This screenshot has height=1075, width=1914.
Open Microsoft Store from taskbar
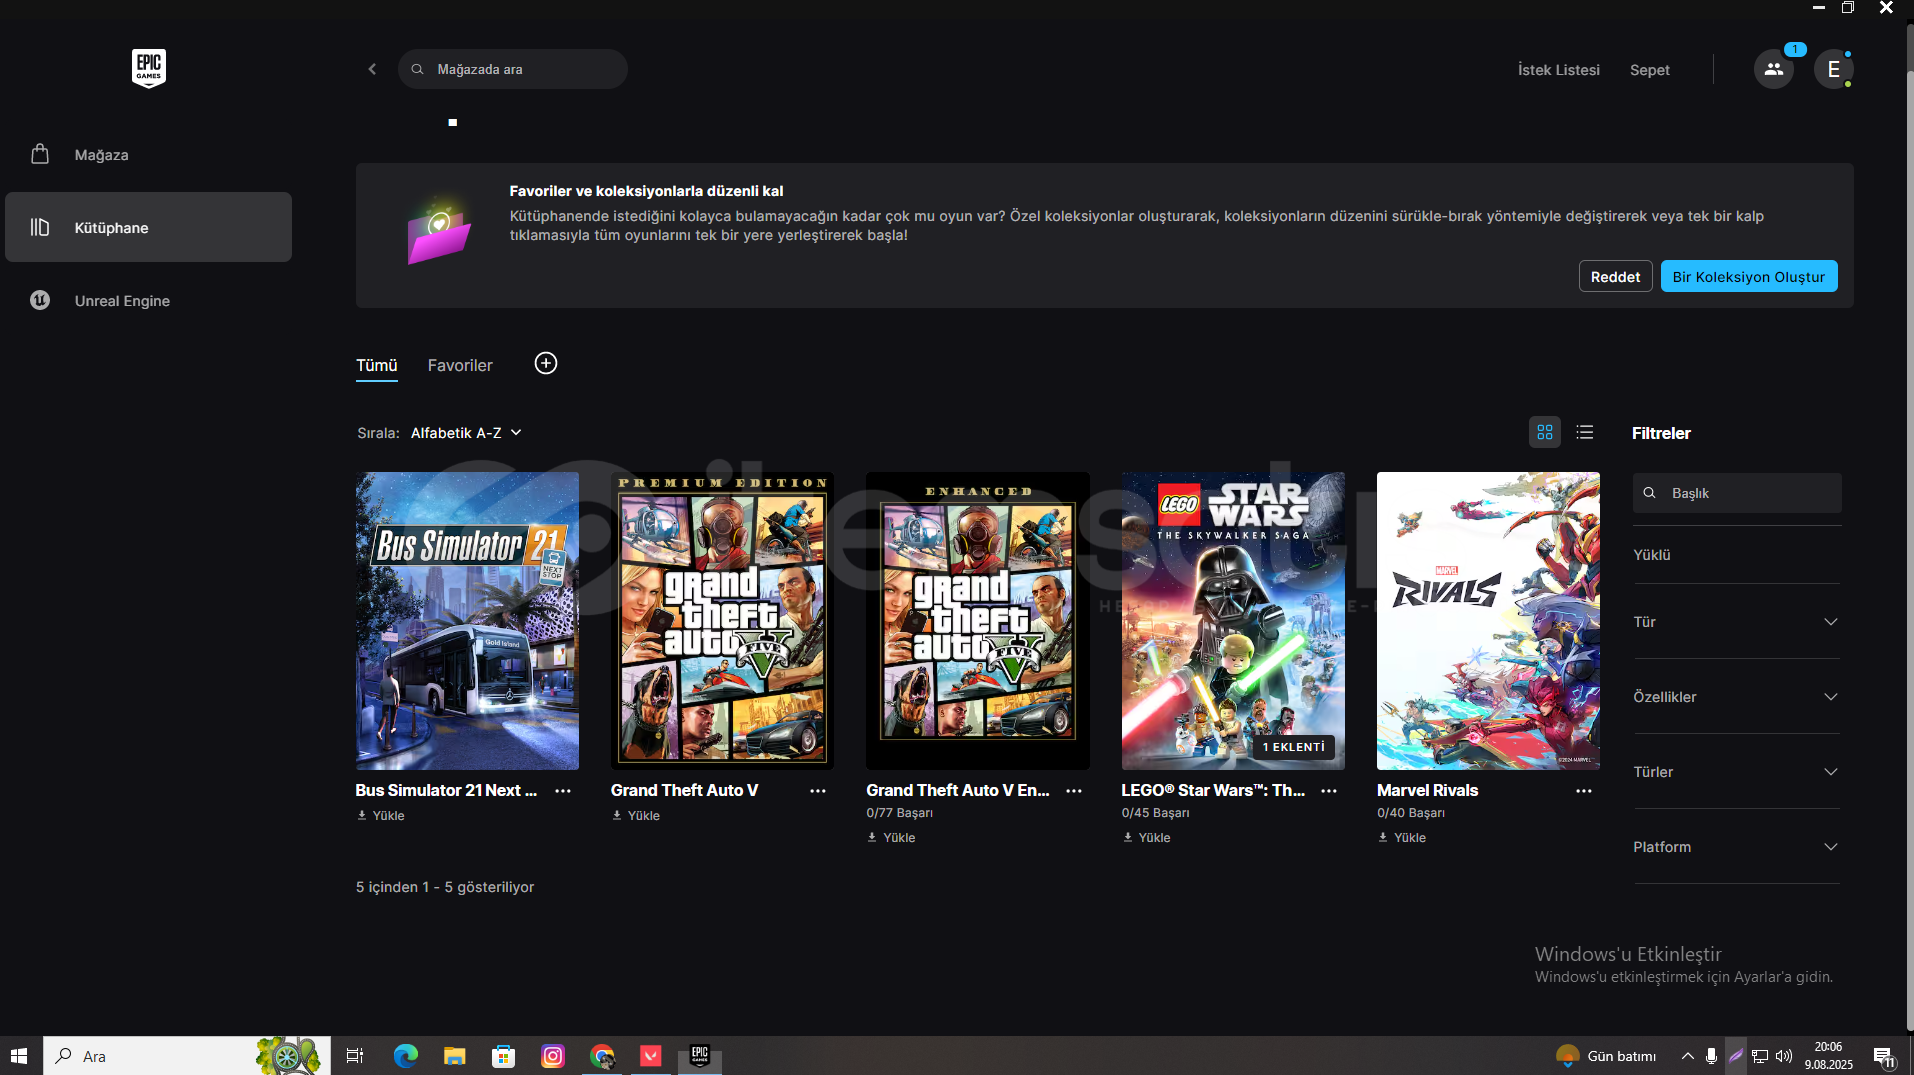click(504, 1056)
